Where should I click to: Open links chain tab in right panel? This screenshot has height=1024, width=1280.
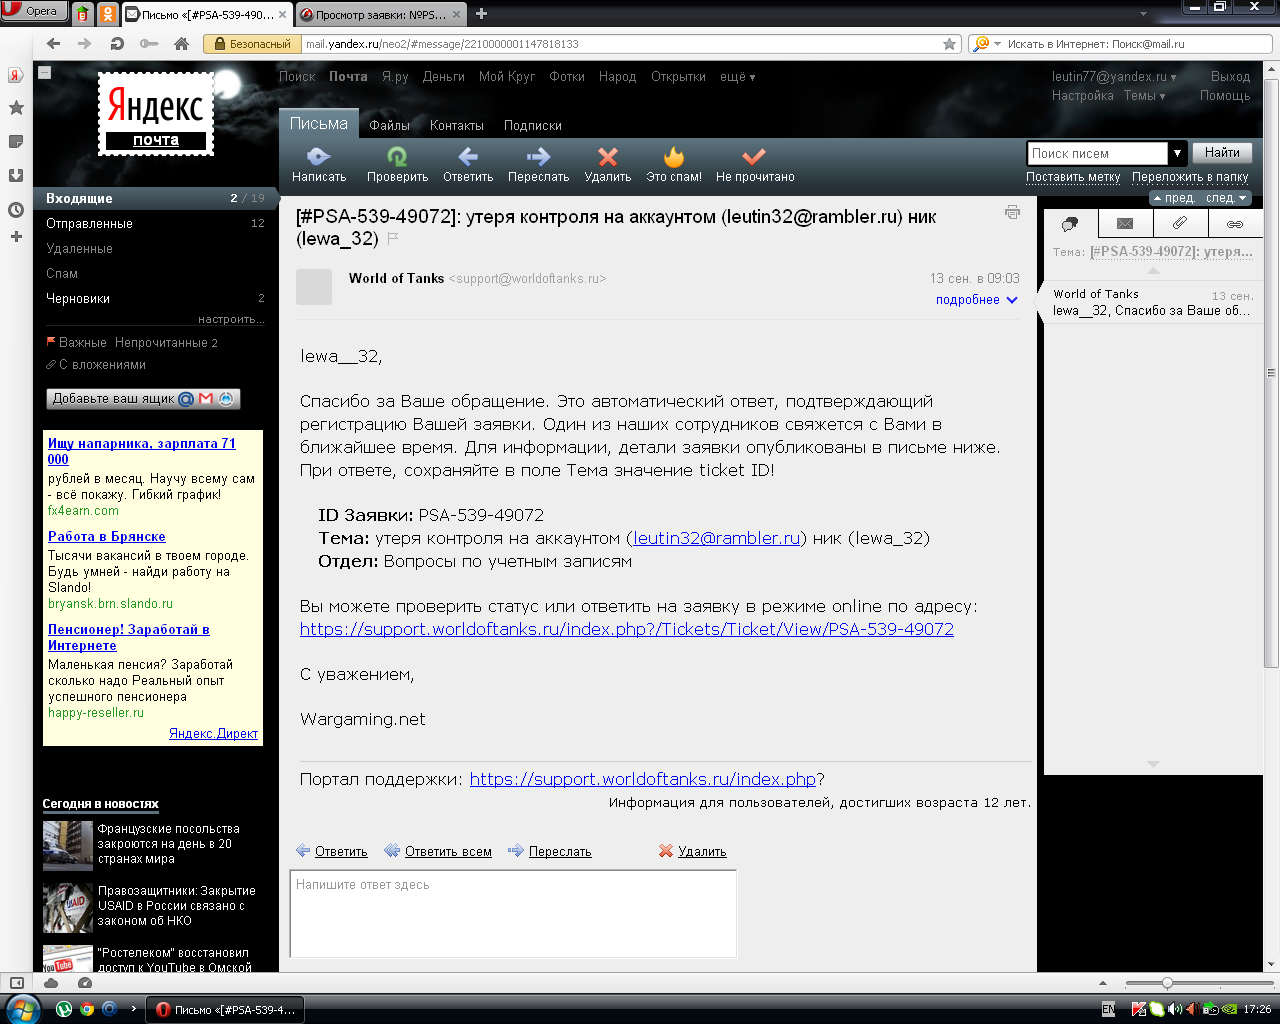tap(1235, 224)
